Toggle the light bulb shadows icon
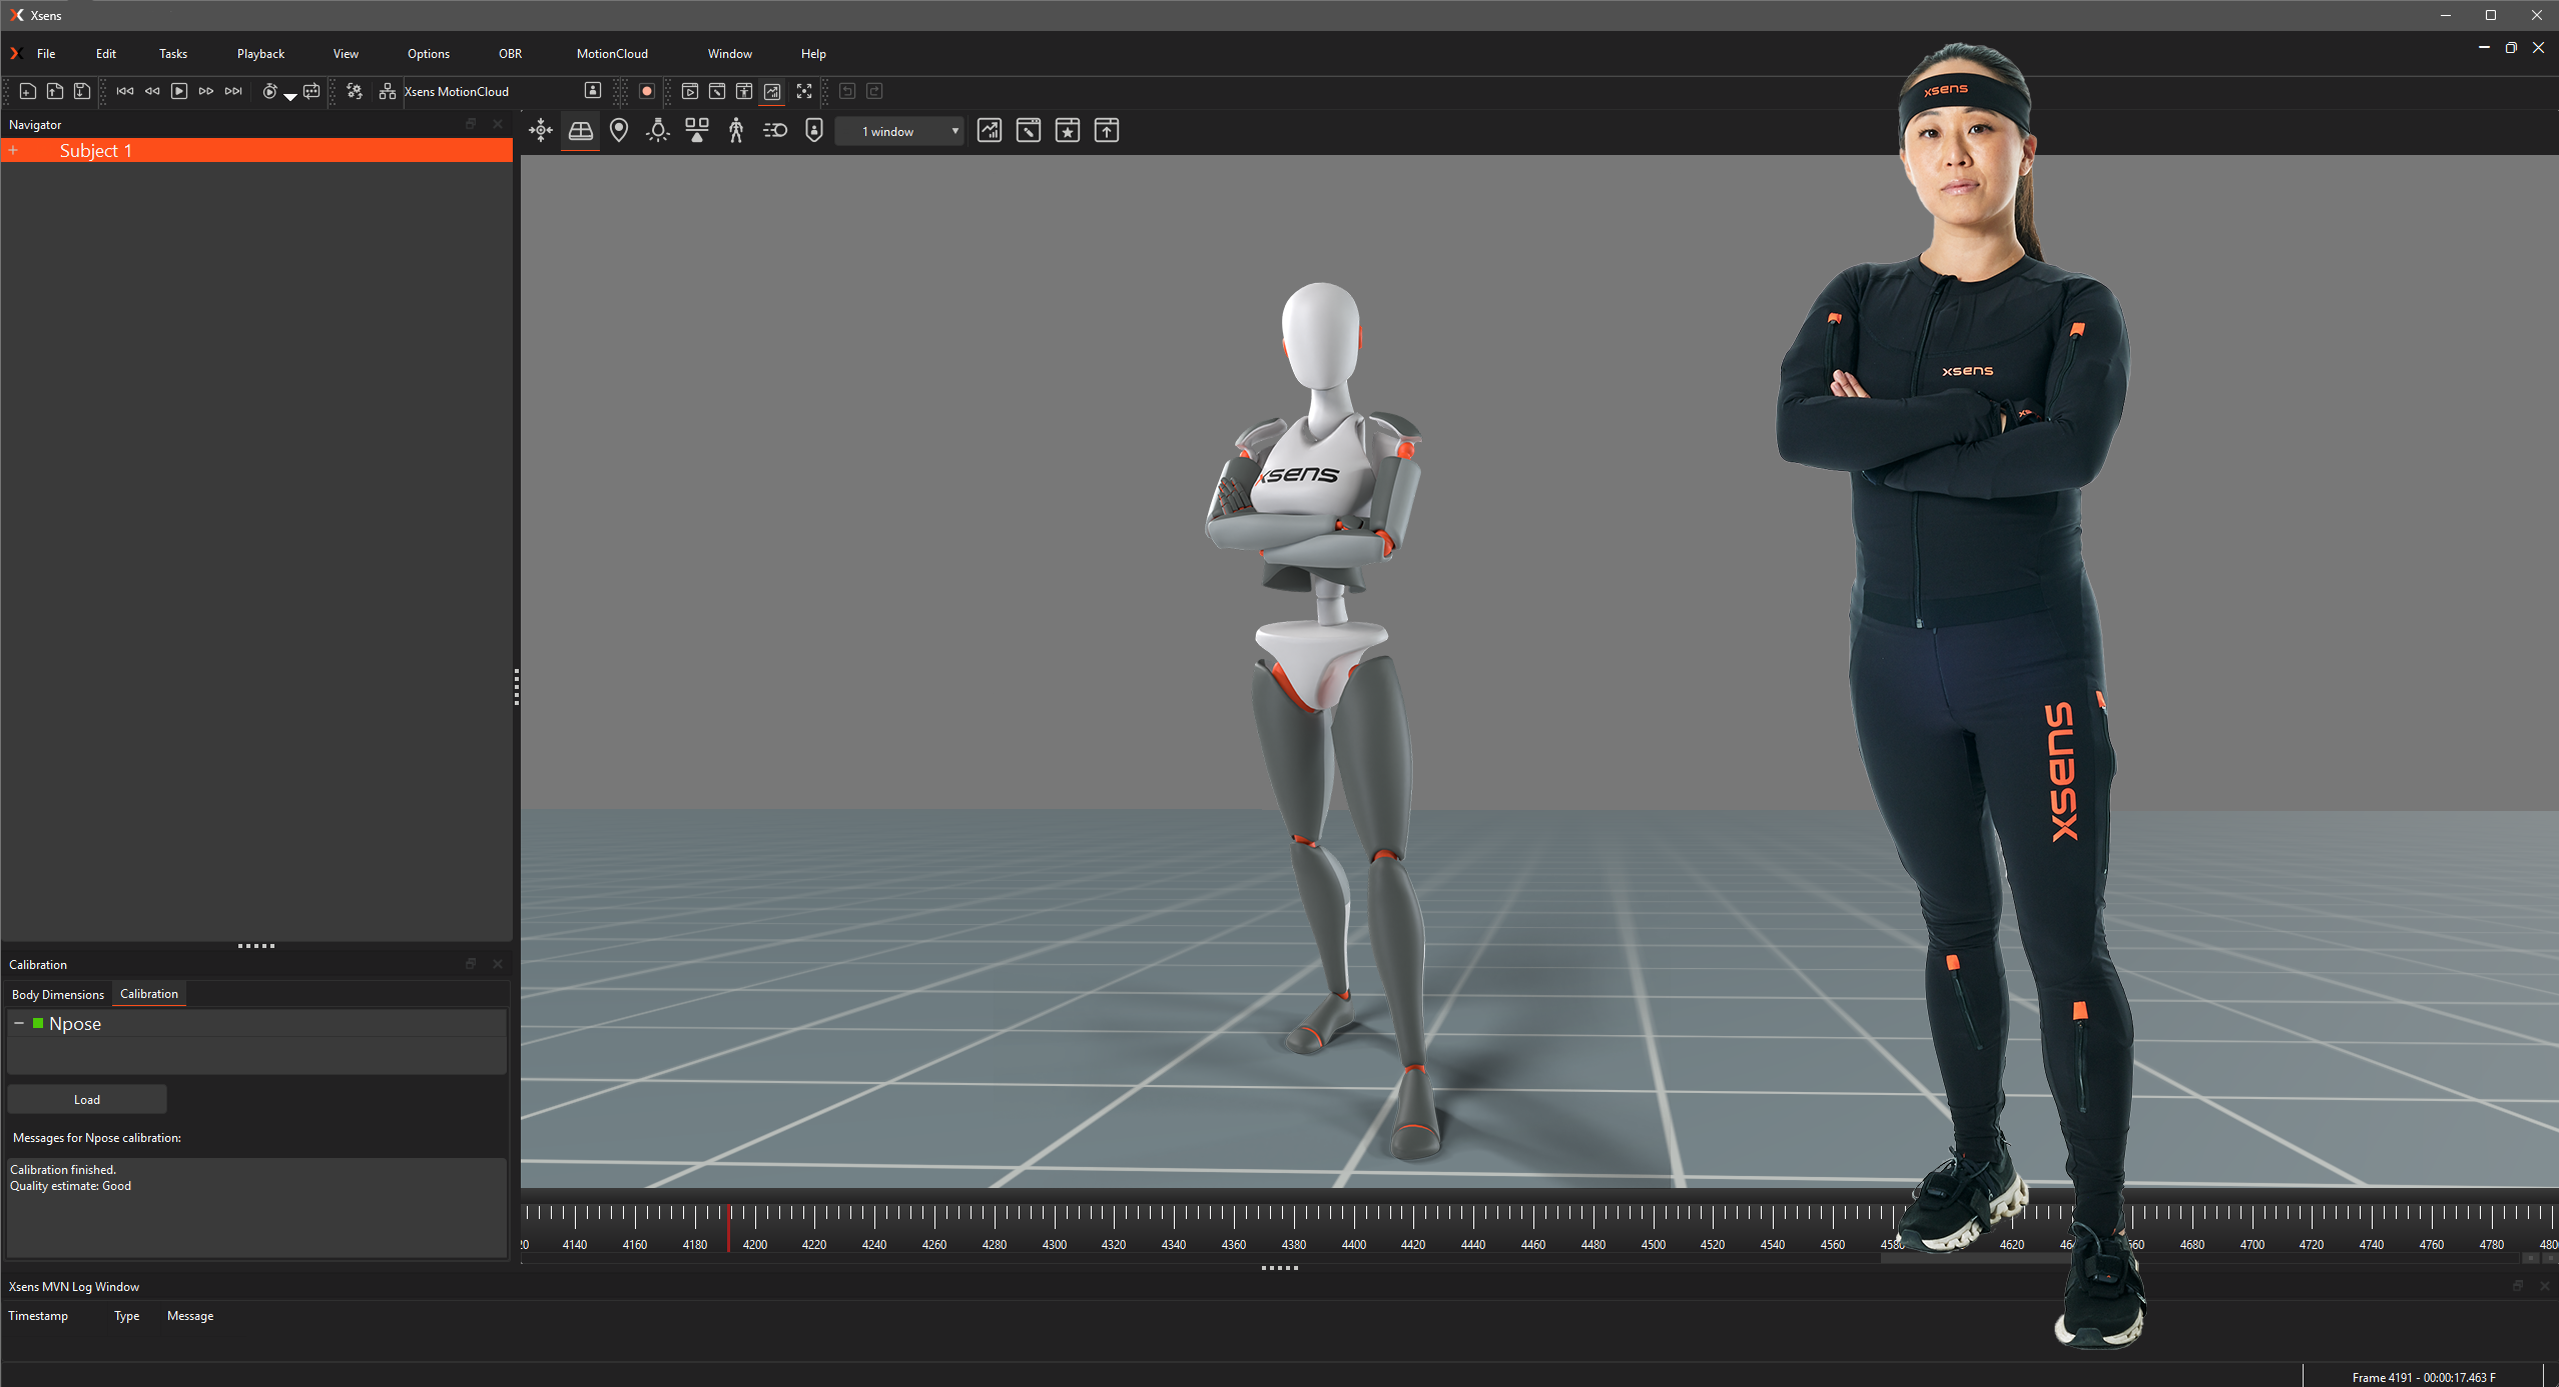2559x1387 pixels. tap(658, 130)
